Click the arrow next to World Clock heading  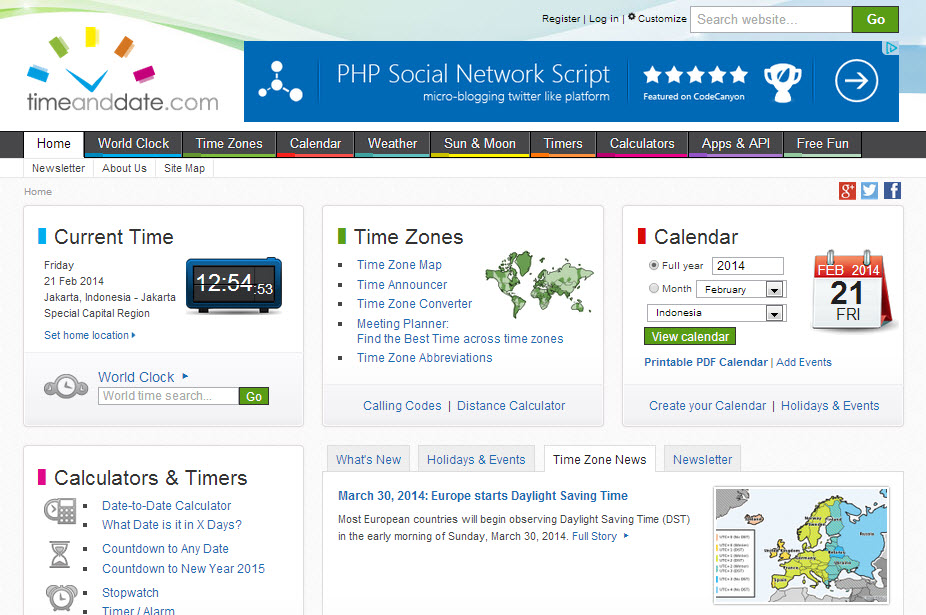(185, 376)
